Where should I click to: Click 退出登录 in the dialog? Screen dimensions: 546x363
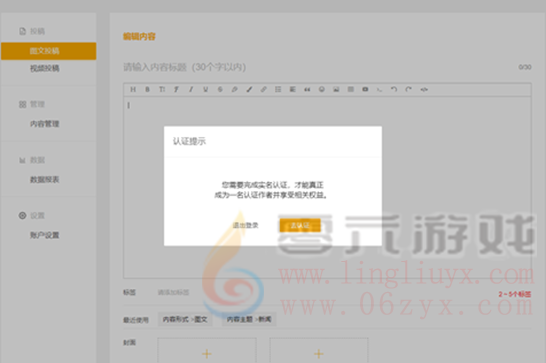[245, 225]
